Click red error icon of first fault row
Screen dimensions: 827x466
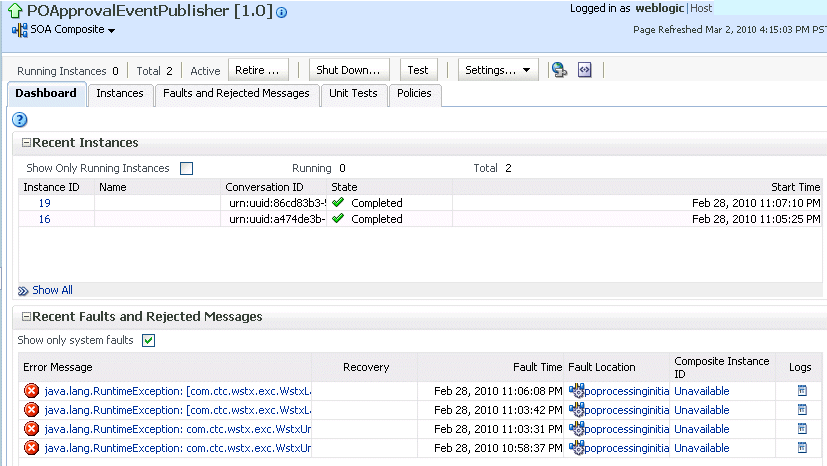(x=32, y=391)
